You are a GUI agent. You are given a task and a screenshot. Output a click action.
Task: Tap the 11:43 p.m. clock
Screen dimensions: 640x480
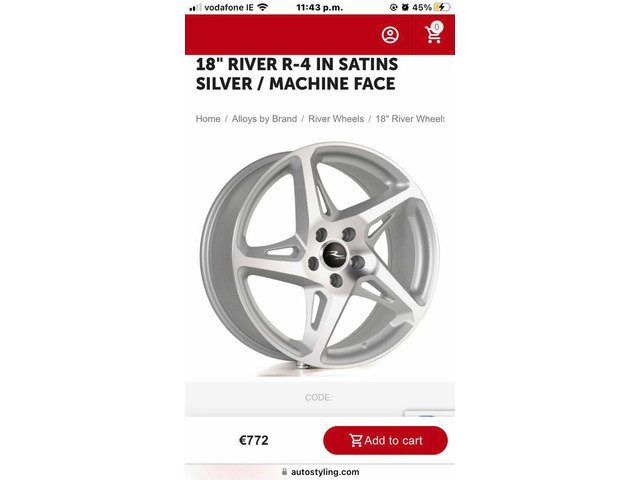click(320, 7)
